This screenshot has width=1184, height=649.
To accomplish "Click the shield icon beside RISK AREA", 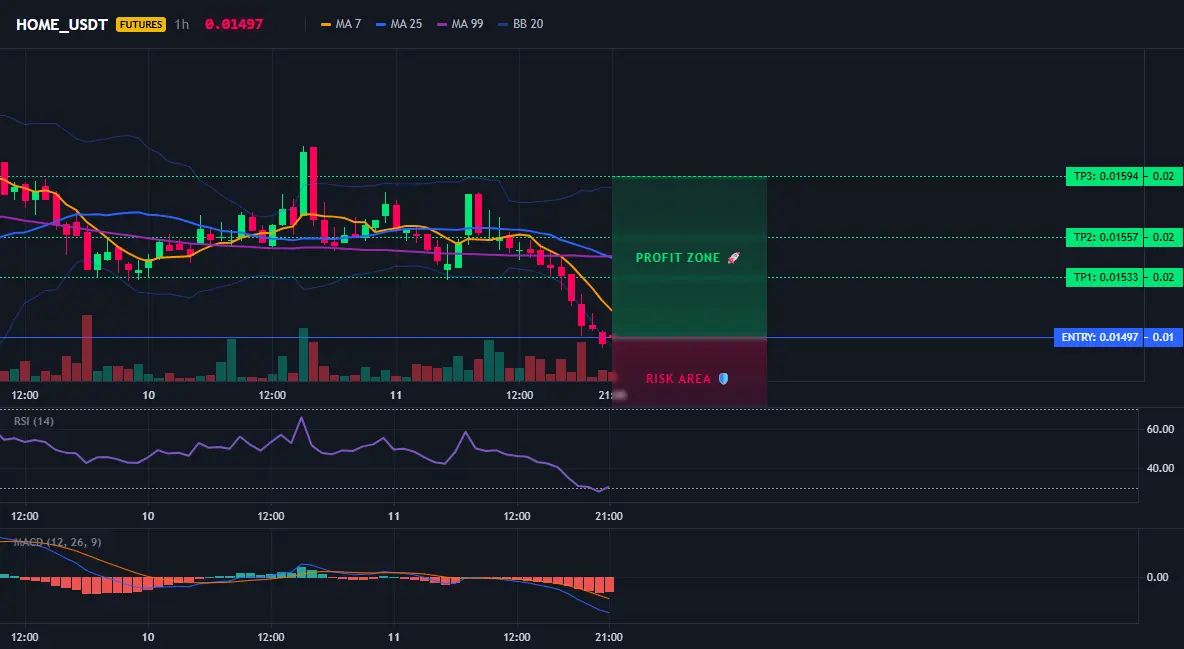I will coord(723,379).
